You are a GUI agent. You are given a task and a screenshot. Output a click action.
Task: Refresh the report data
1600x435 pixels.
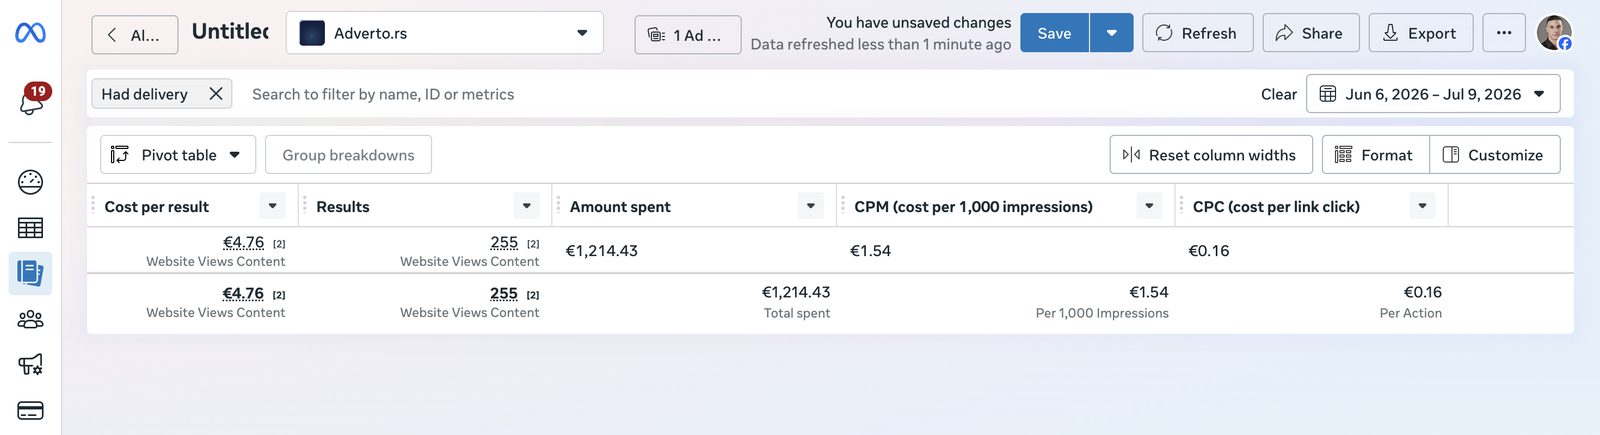[1197, 33]
